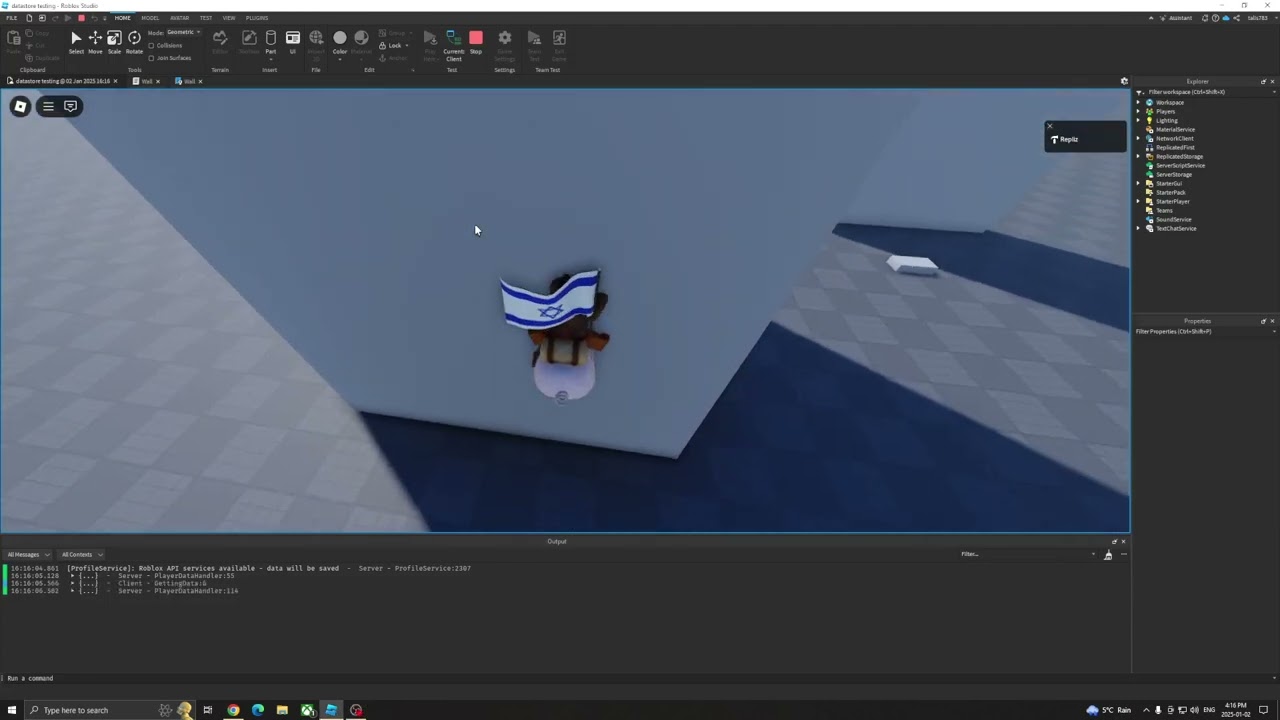
Task: Open the All Messages filter dropdown
Action: point(27,554)
